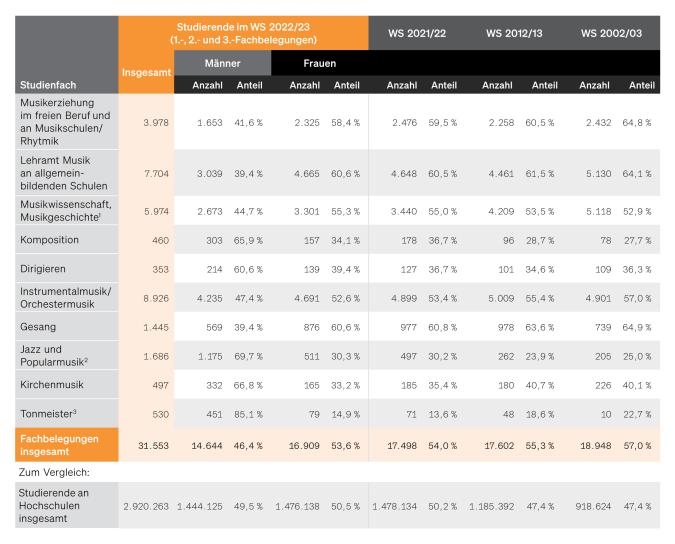Click the Studienfach column header
Viewport: 675px width, 544px height.
[x=47, y=85]
